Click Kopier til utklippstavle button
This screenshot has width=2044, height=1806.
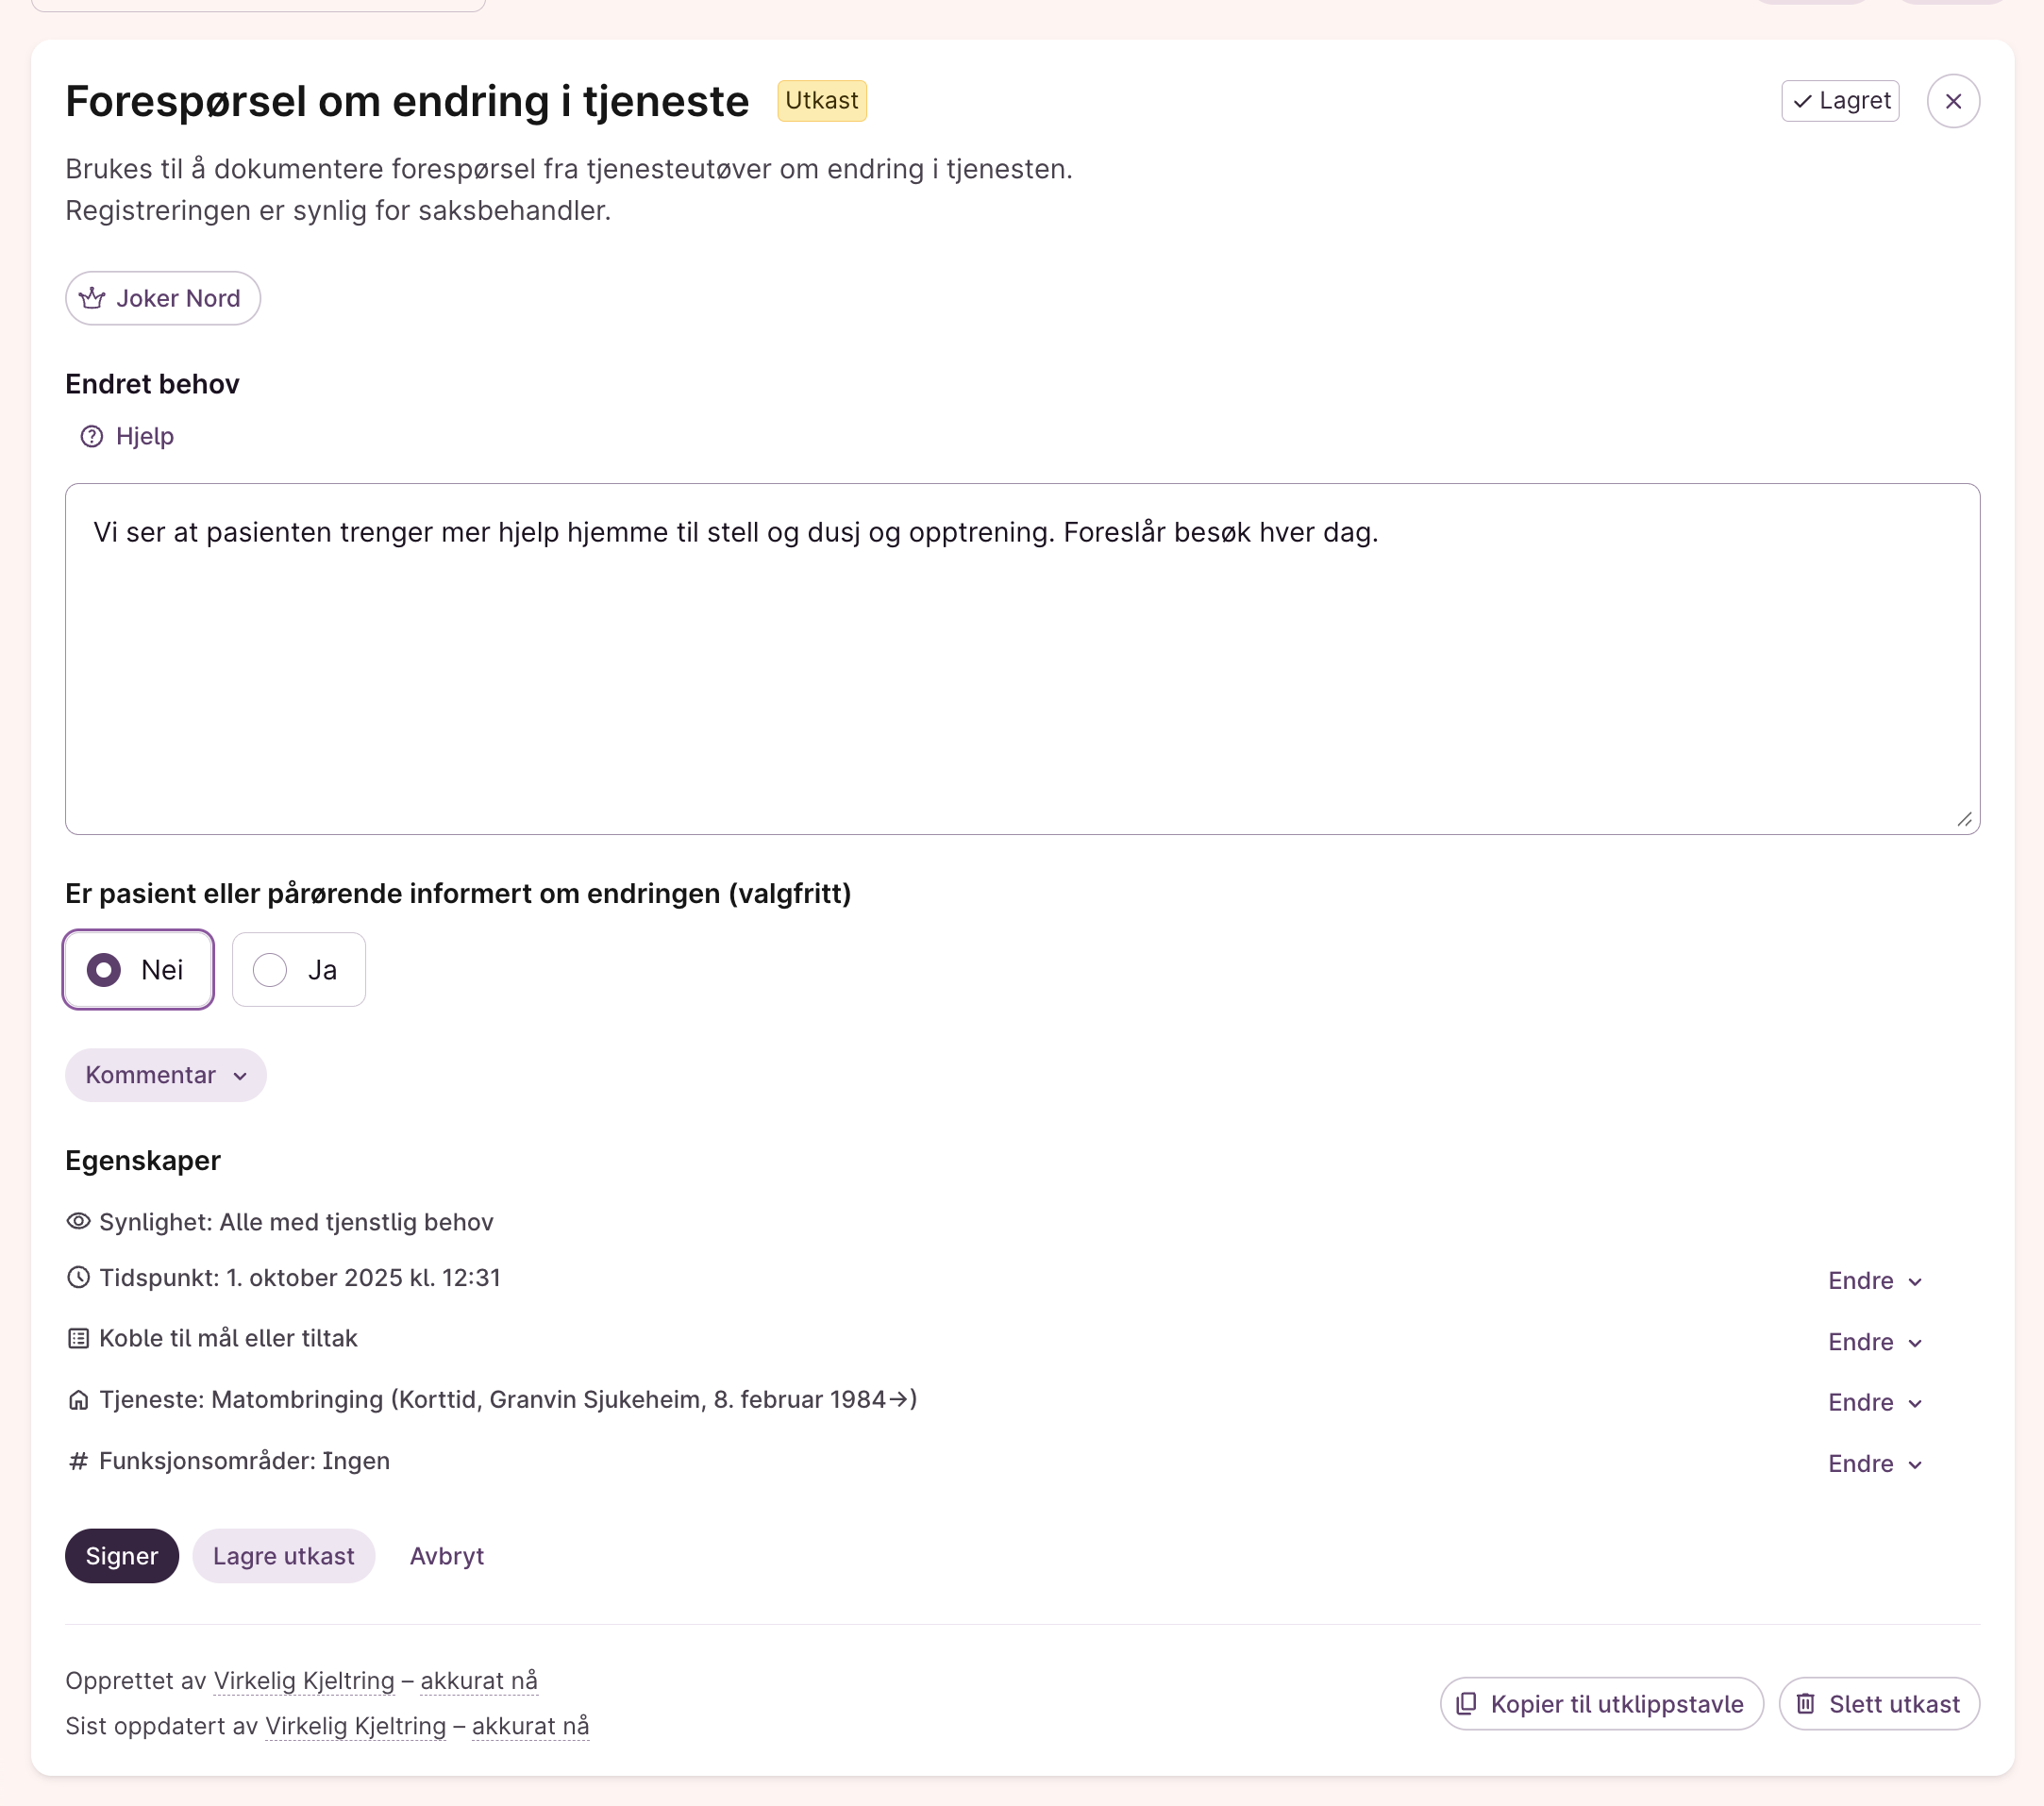1601,1703
